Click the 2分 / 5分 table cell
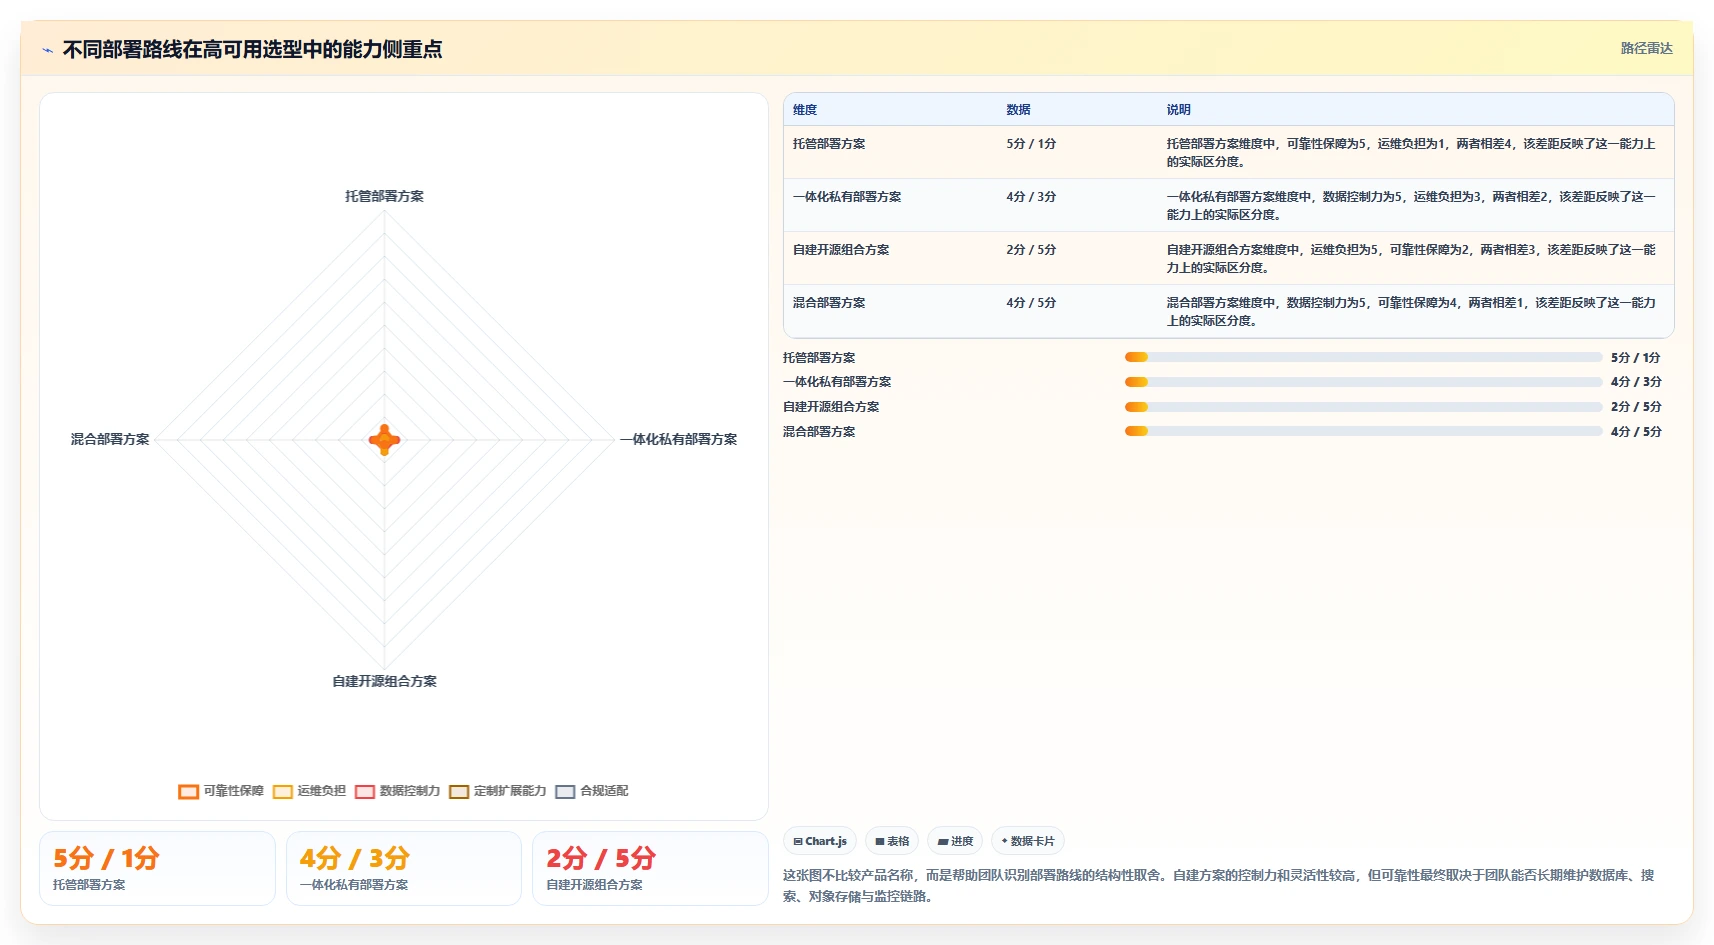1714x945 pixels. [1031, 250]
